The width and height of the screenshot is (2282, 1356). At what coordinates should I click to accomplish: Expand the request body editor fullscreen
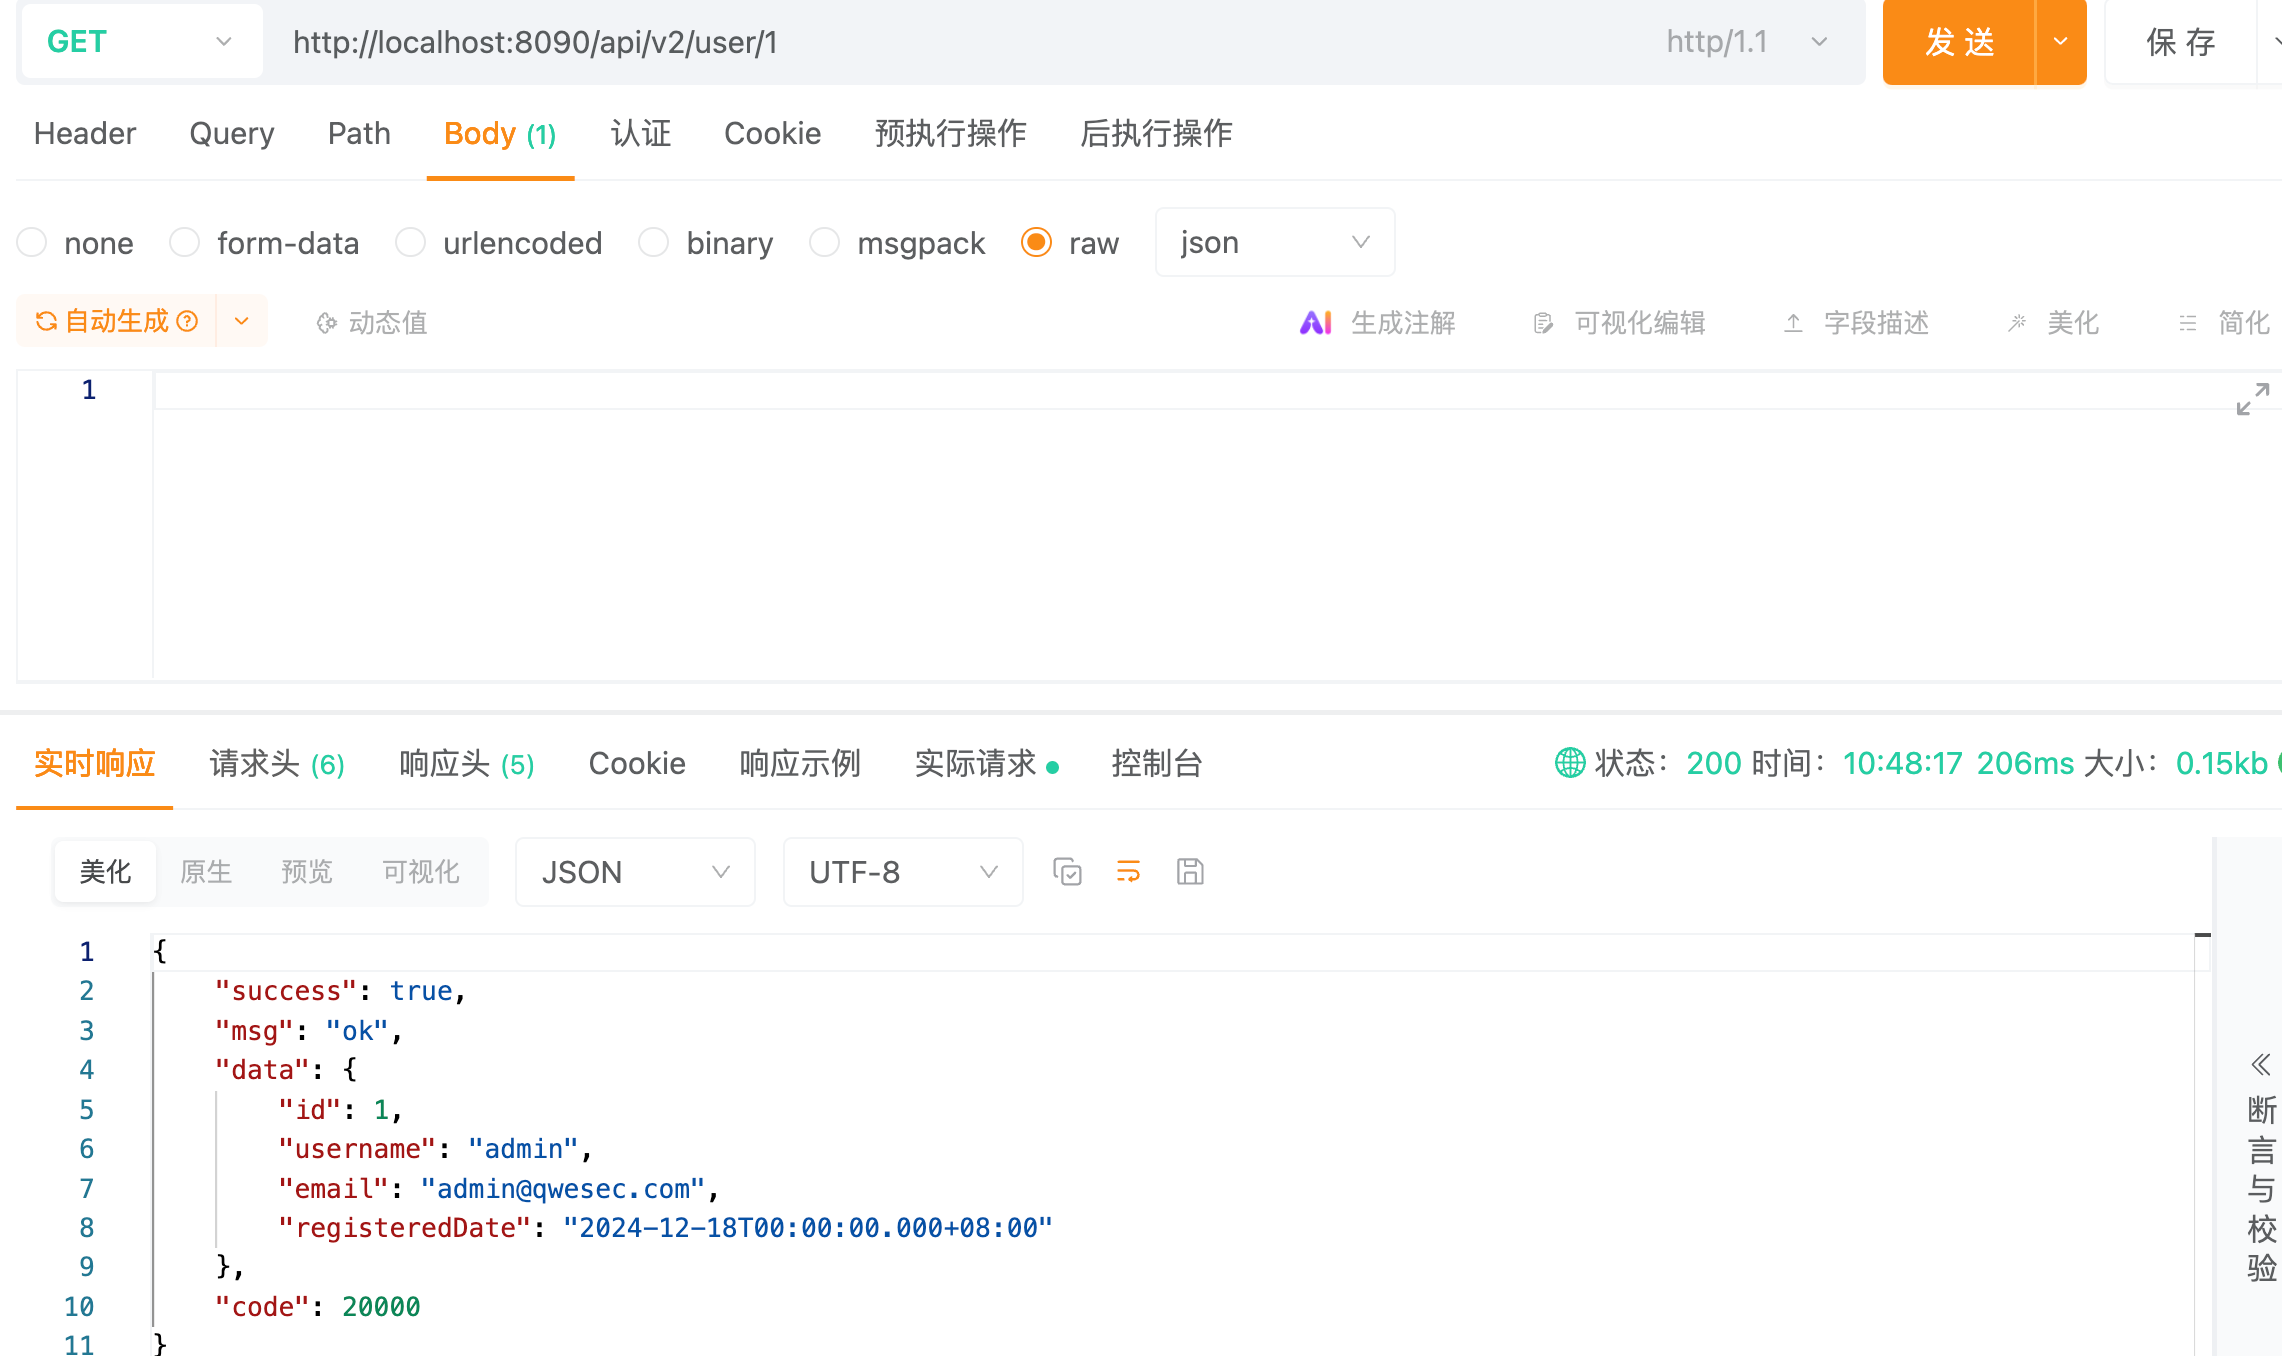(x=2252, y=399)
